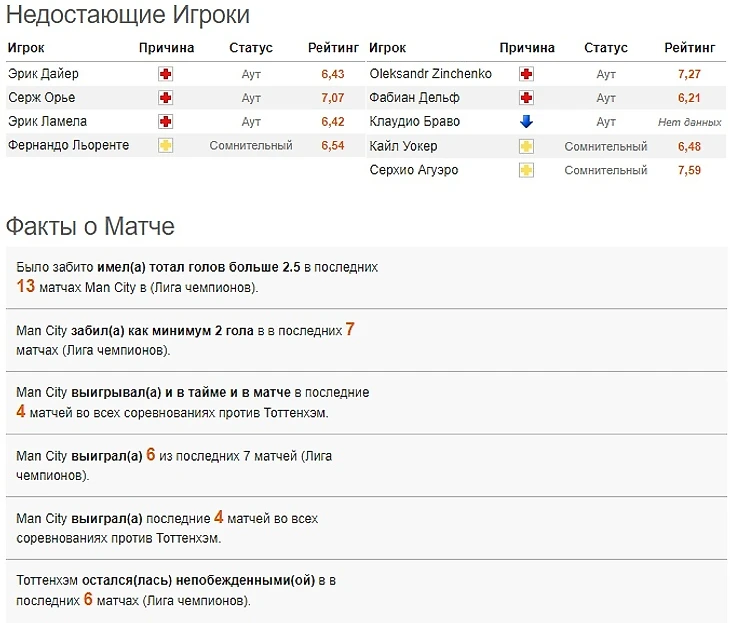Viewport: 730px width, 623px height.
Task: Click injury icon next to Серж Орье
Action: point(166,98)
